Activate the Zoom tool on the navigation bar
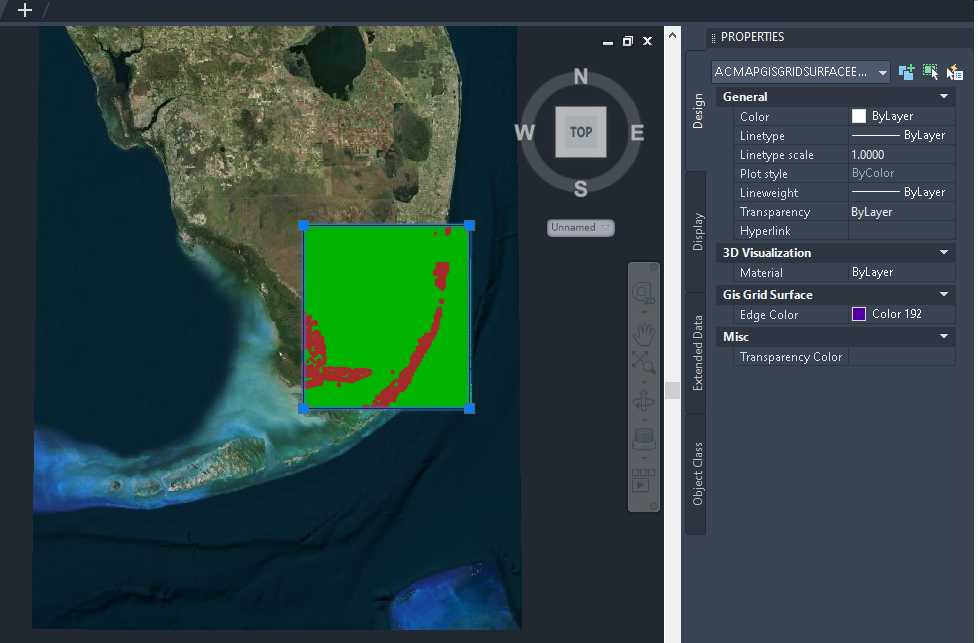Image resolution: width=978 pixels, height=643 pixels. click(x=643, y=363)
